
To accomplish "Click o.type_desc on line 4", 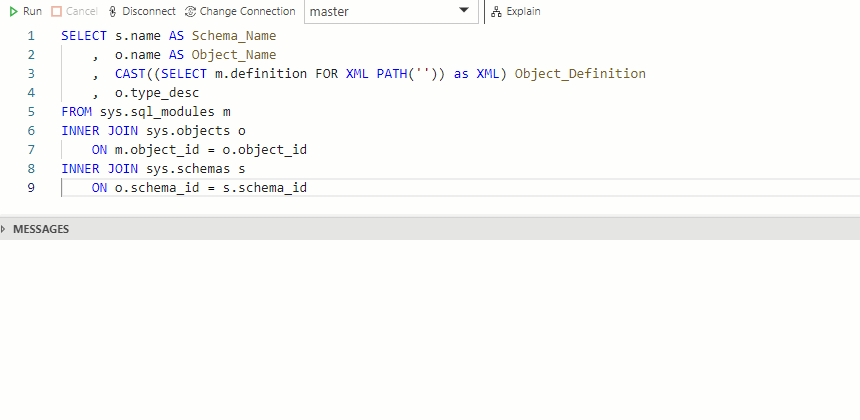I will click(157, 93).
